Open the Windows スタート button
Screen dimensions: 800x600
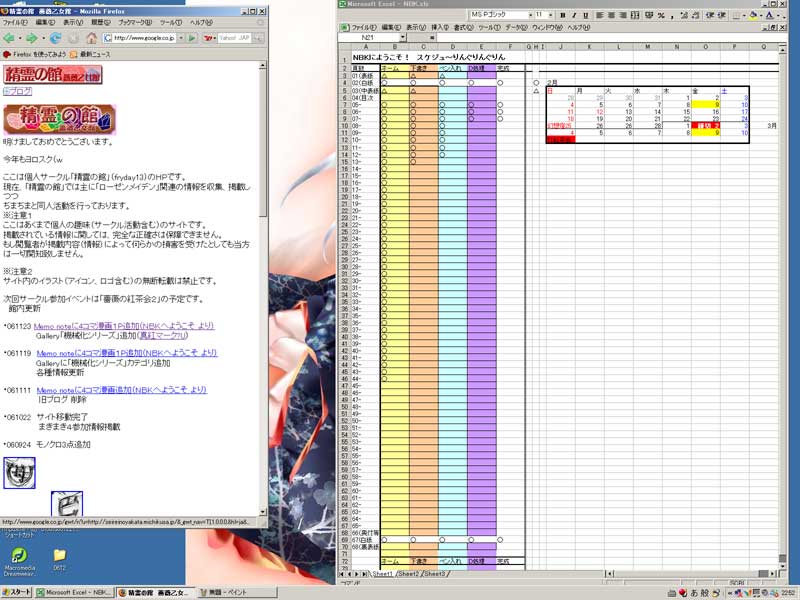[x=17, y=592]
